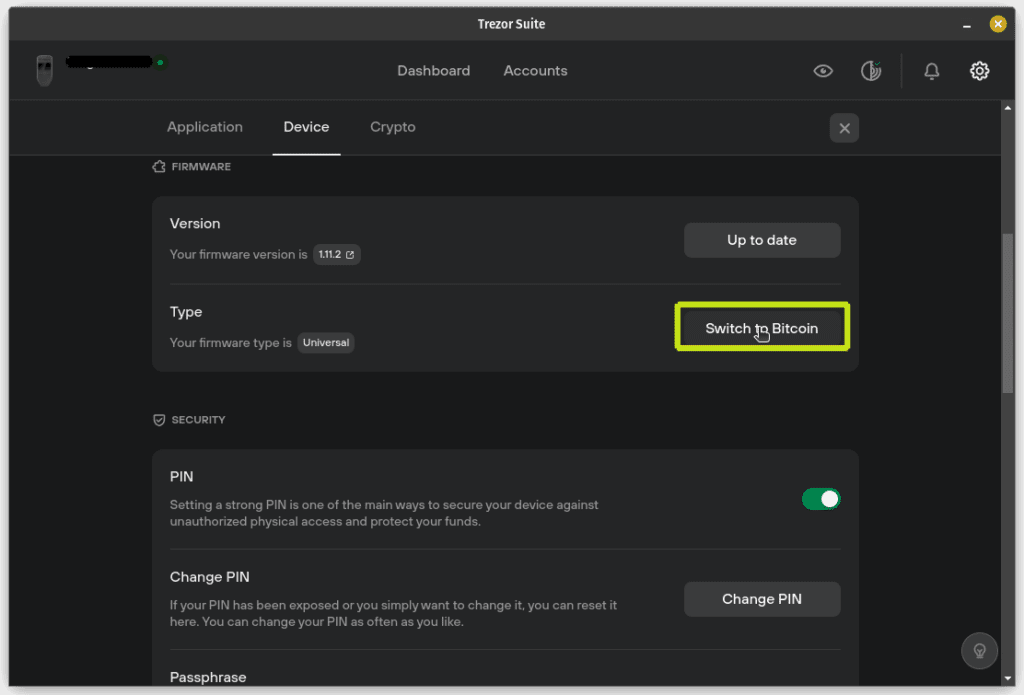
Task: Close settings with the X button
Action: [x=844, y=128]
